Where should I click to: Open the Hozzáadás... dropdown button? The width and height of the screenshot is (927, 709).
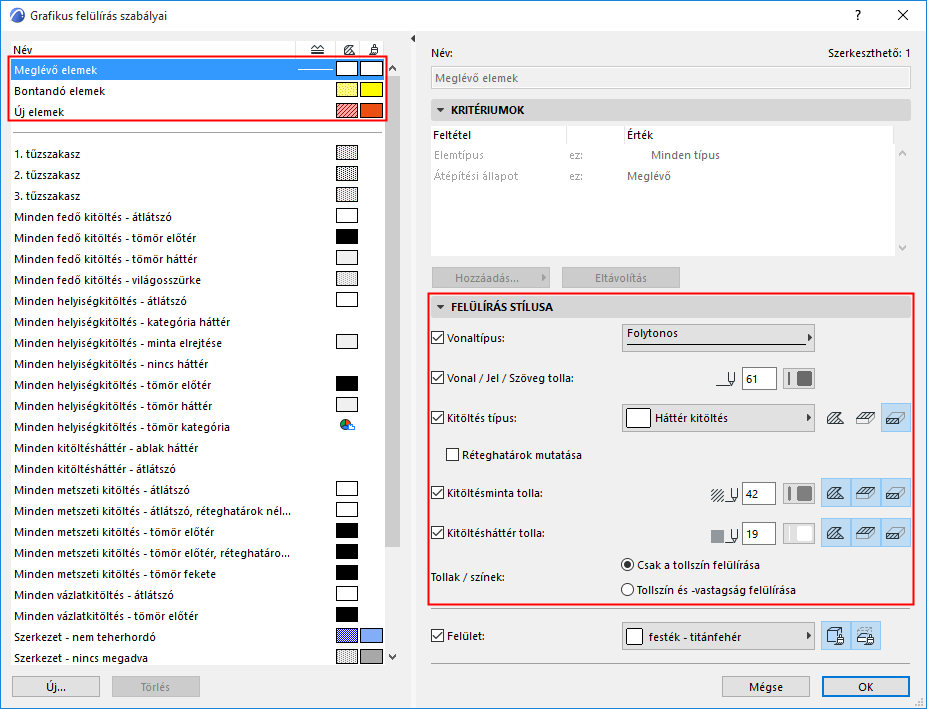491,278
